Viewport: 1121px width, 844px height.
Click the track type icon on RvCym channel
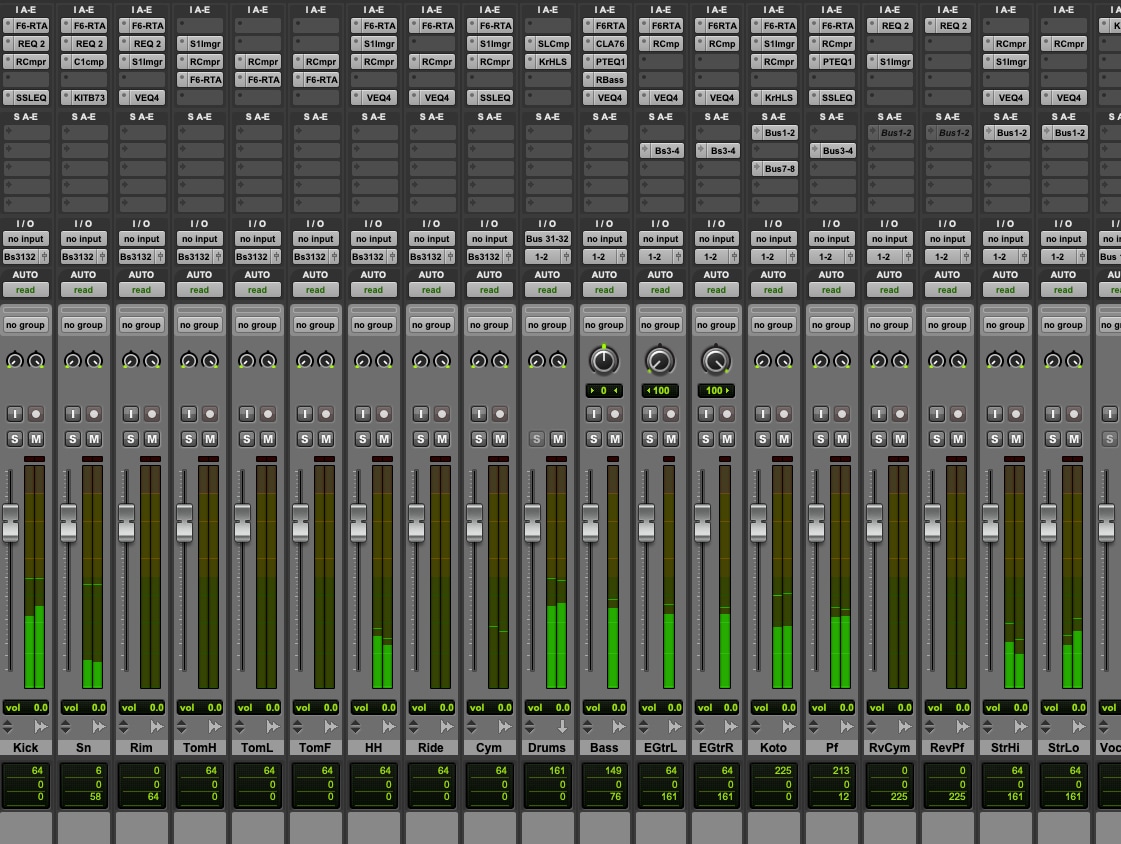point(905,727)
